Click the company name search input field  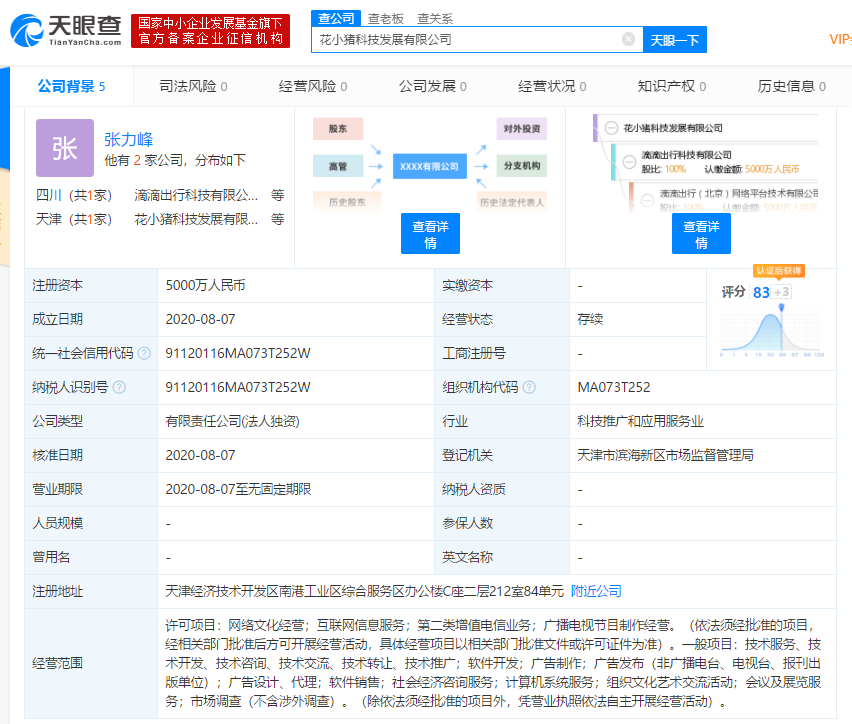click(470, 39)
